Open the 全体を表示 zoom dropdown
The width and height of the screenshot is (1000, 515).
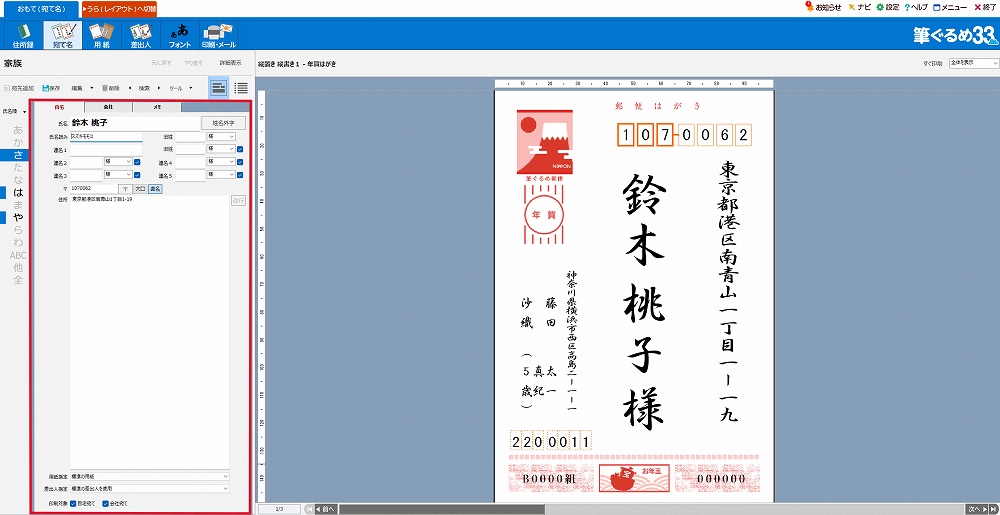tap(973, 63)
